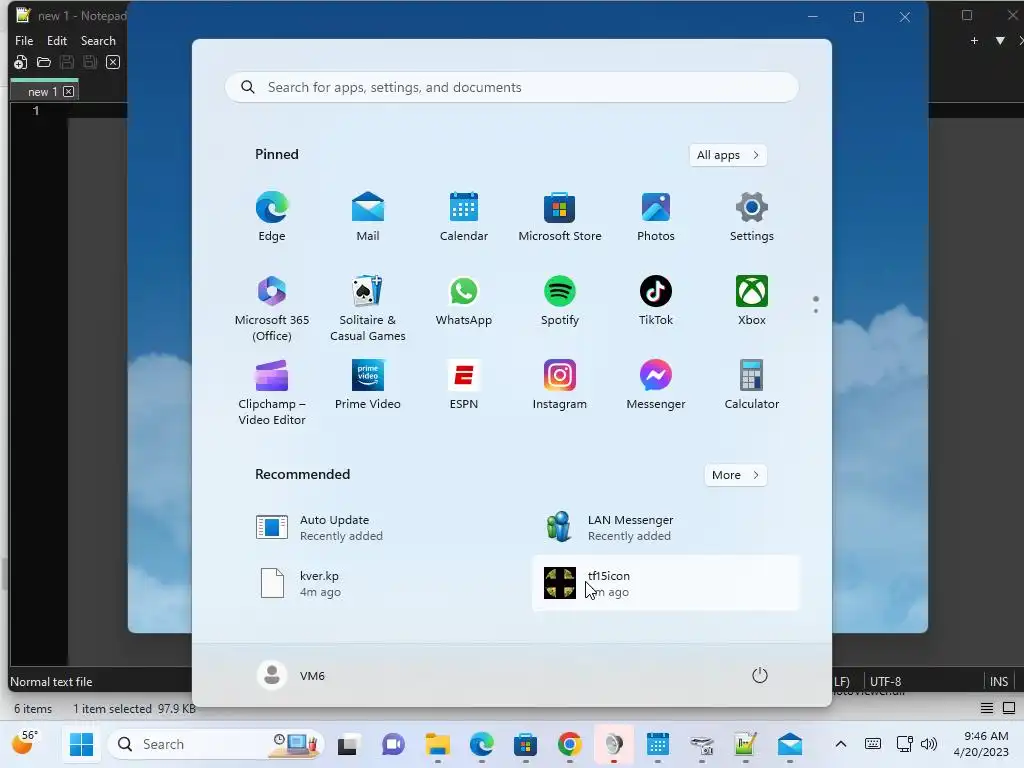Open the Instagram app

[x=560, y=385]
